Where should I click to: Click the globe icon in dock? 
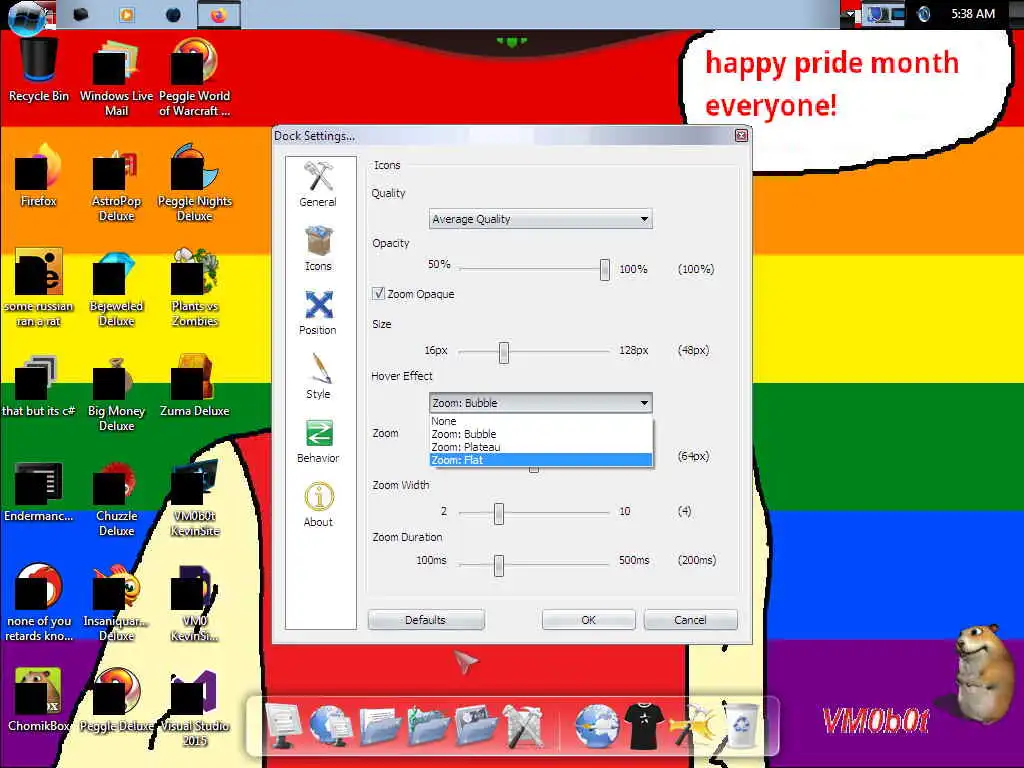(596, 726)
